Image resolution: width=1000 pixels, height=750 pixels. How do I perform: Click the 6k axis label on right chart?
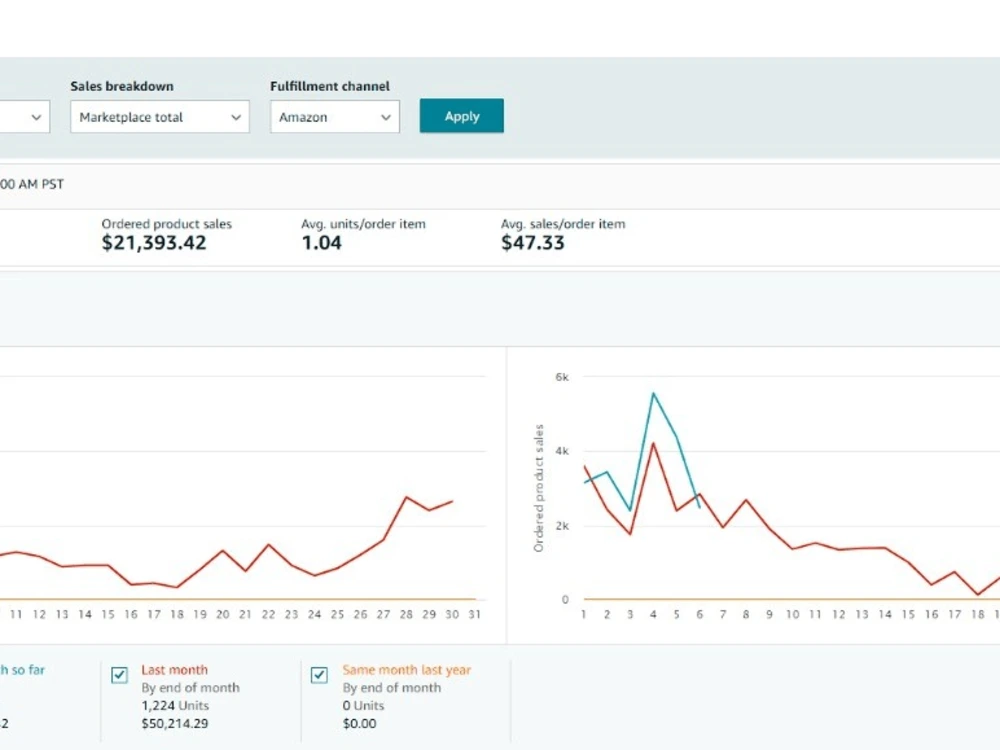[x=562, y=377]
